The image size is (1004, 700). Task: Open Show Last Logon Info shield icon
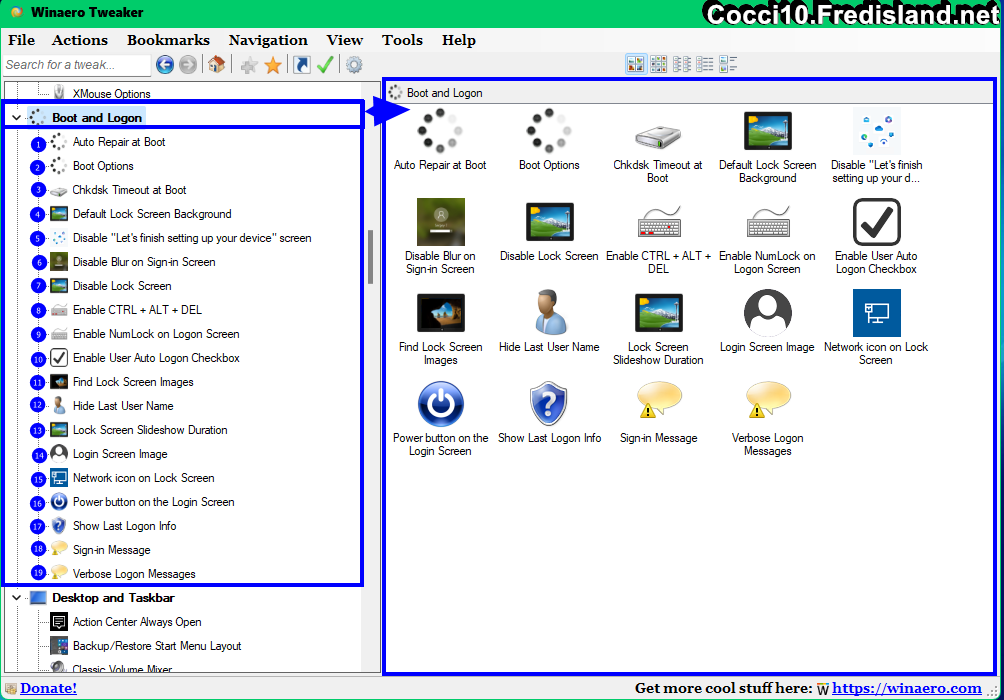coord(549,403)
